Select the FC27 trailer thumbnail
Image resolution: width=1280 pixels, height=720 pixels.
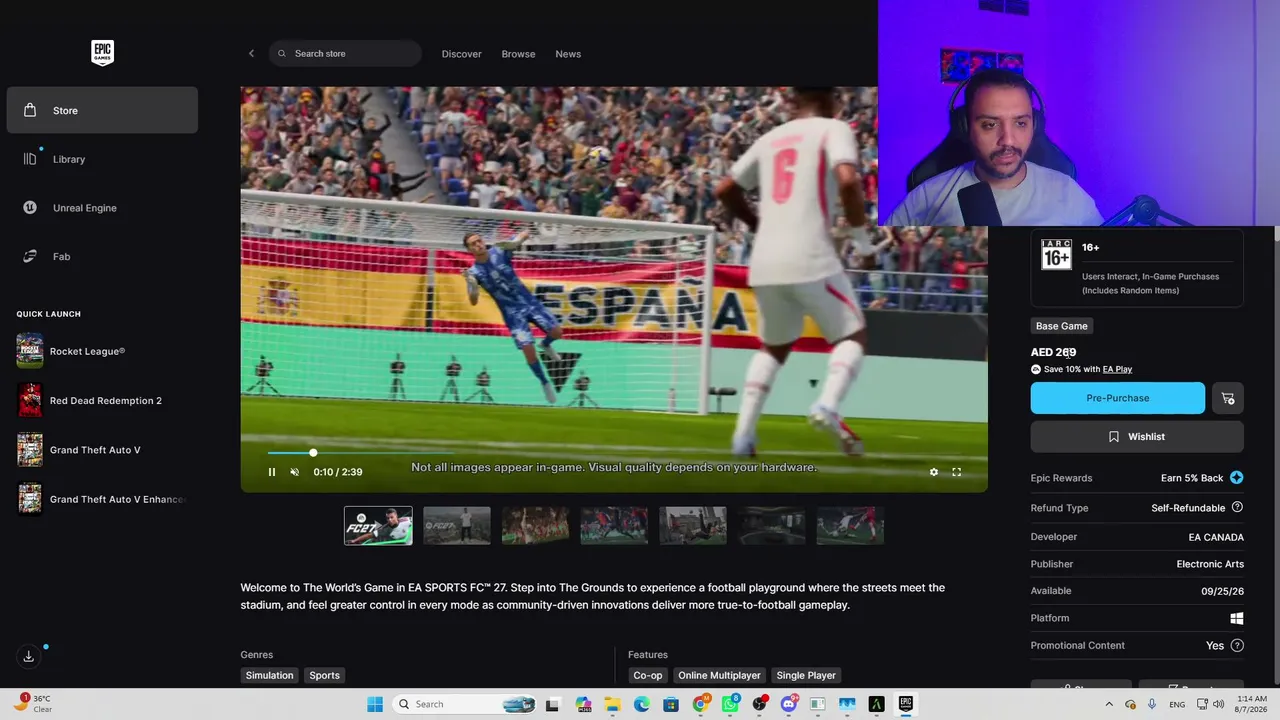[378, 526]
